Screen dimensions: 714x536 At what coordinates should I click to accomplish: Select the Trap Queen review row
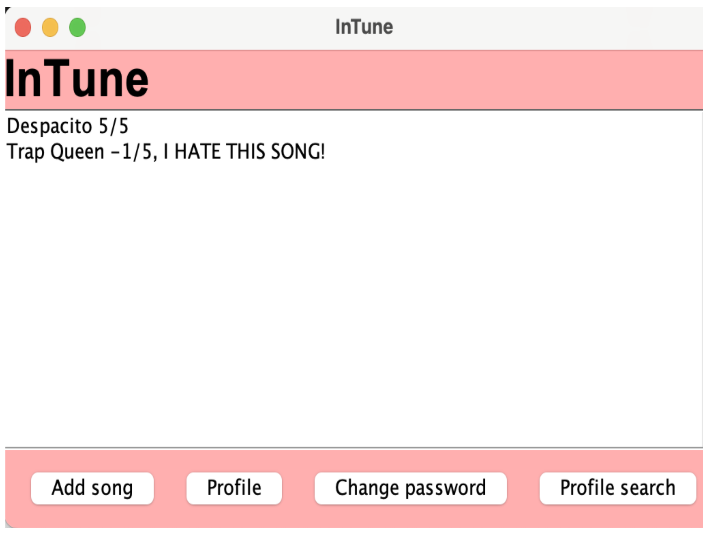(165, 152)
